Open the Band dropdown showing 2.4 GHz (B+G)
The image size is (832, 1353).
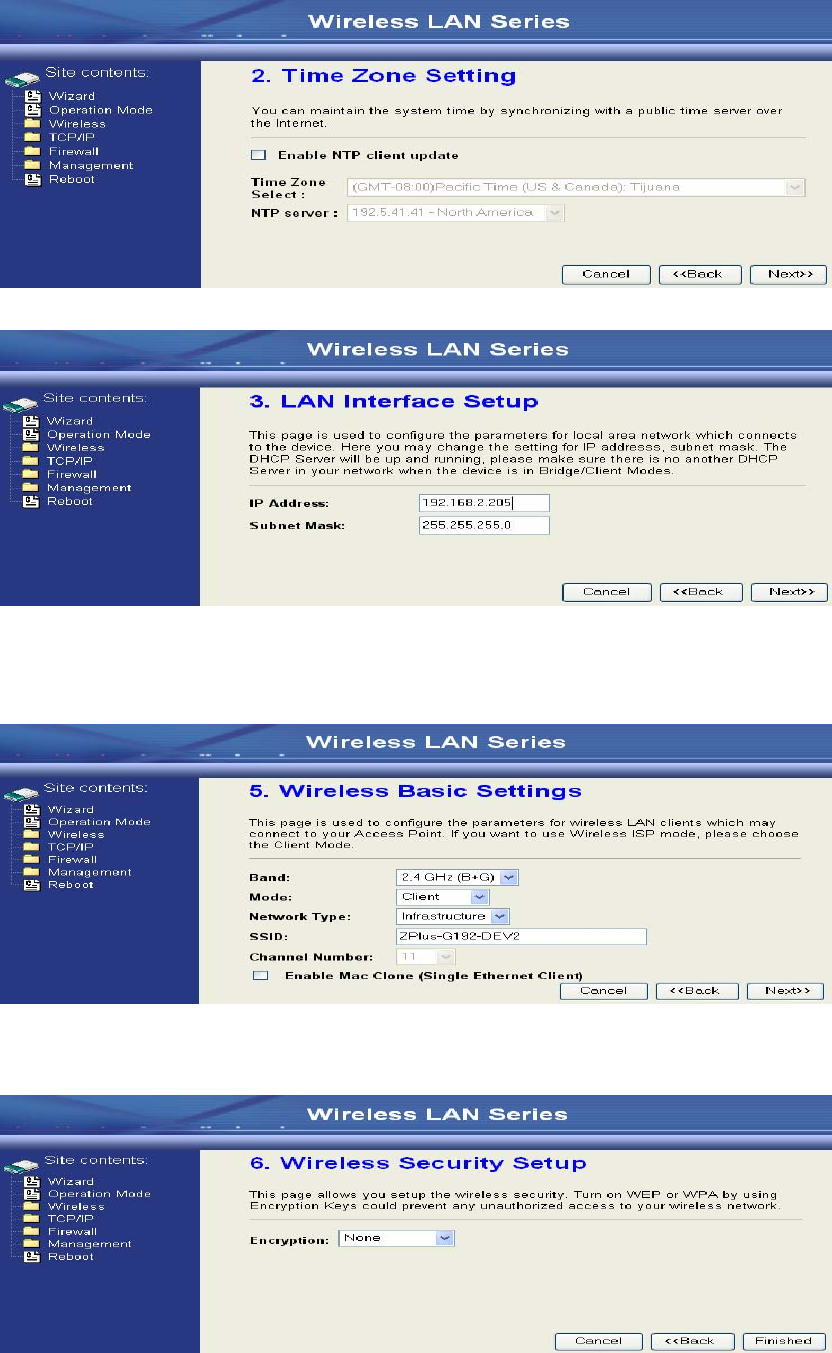(457, 877)
